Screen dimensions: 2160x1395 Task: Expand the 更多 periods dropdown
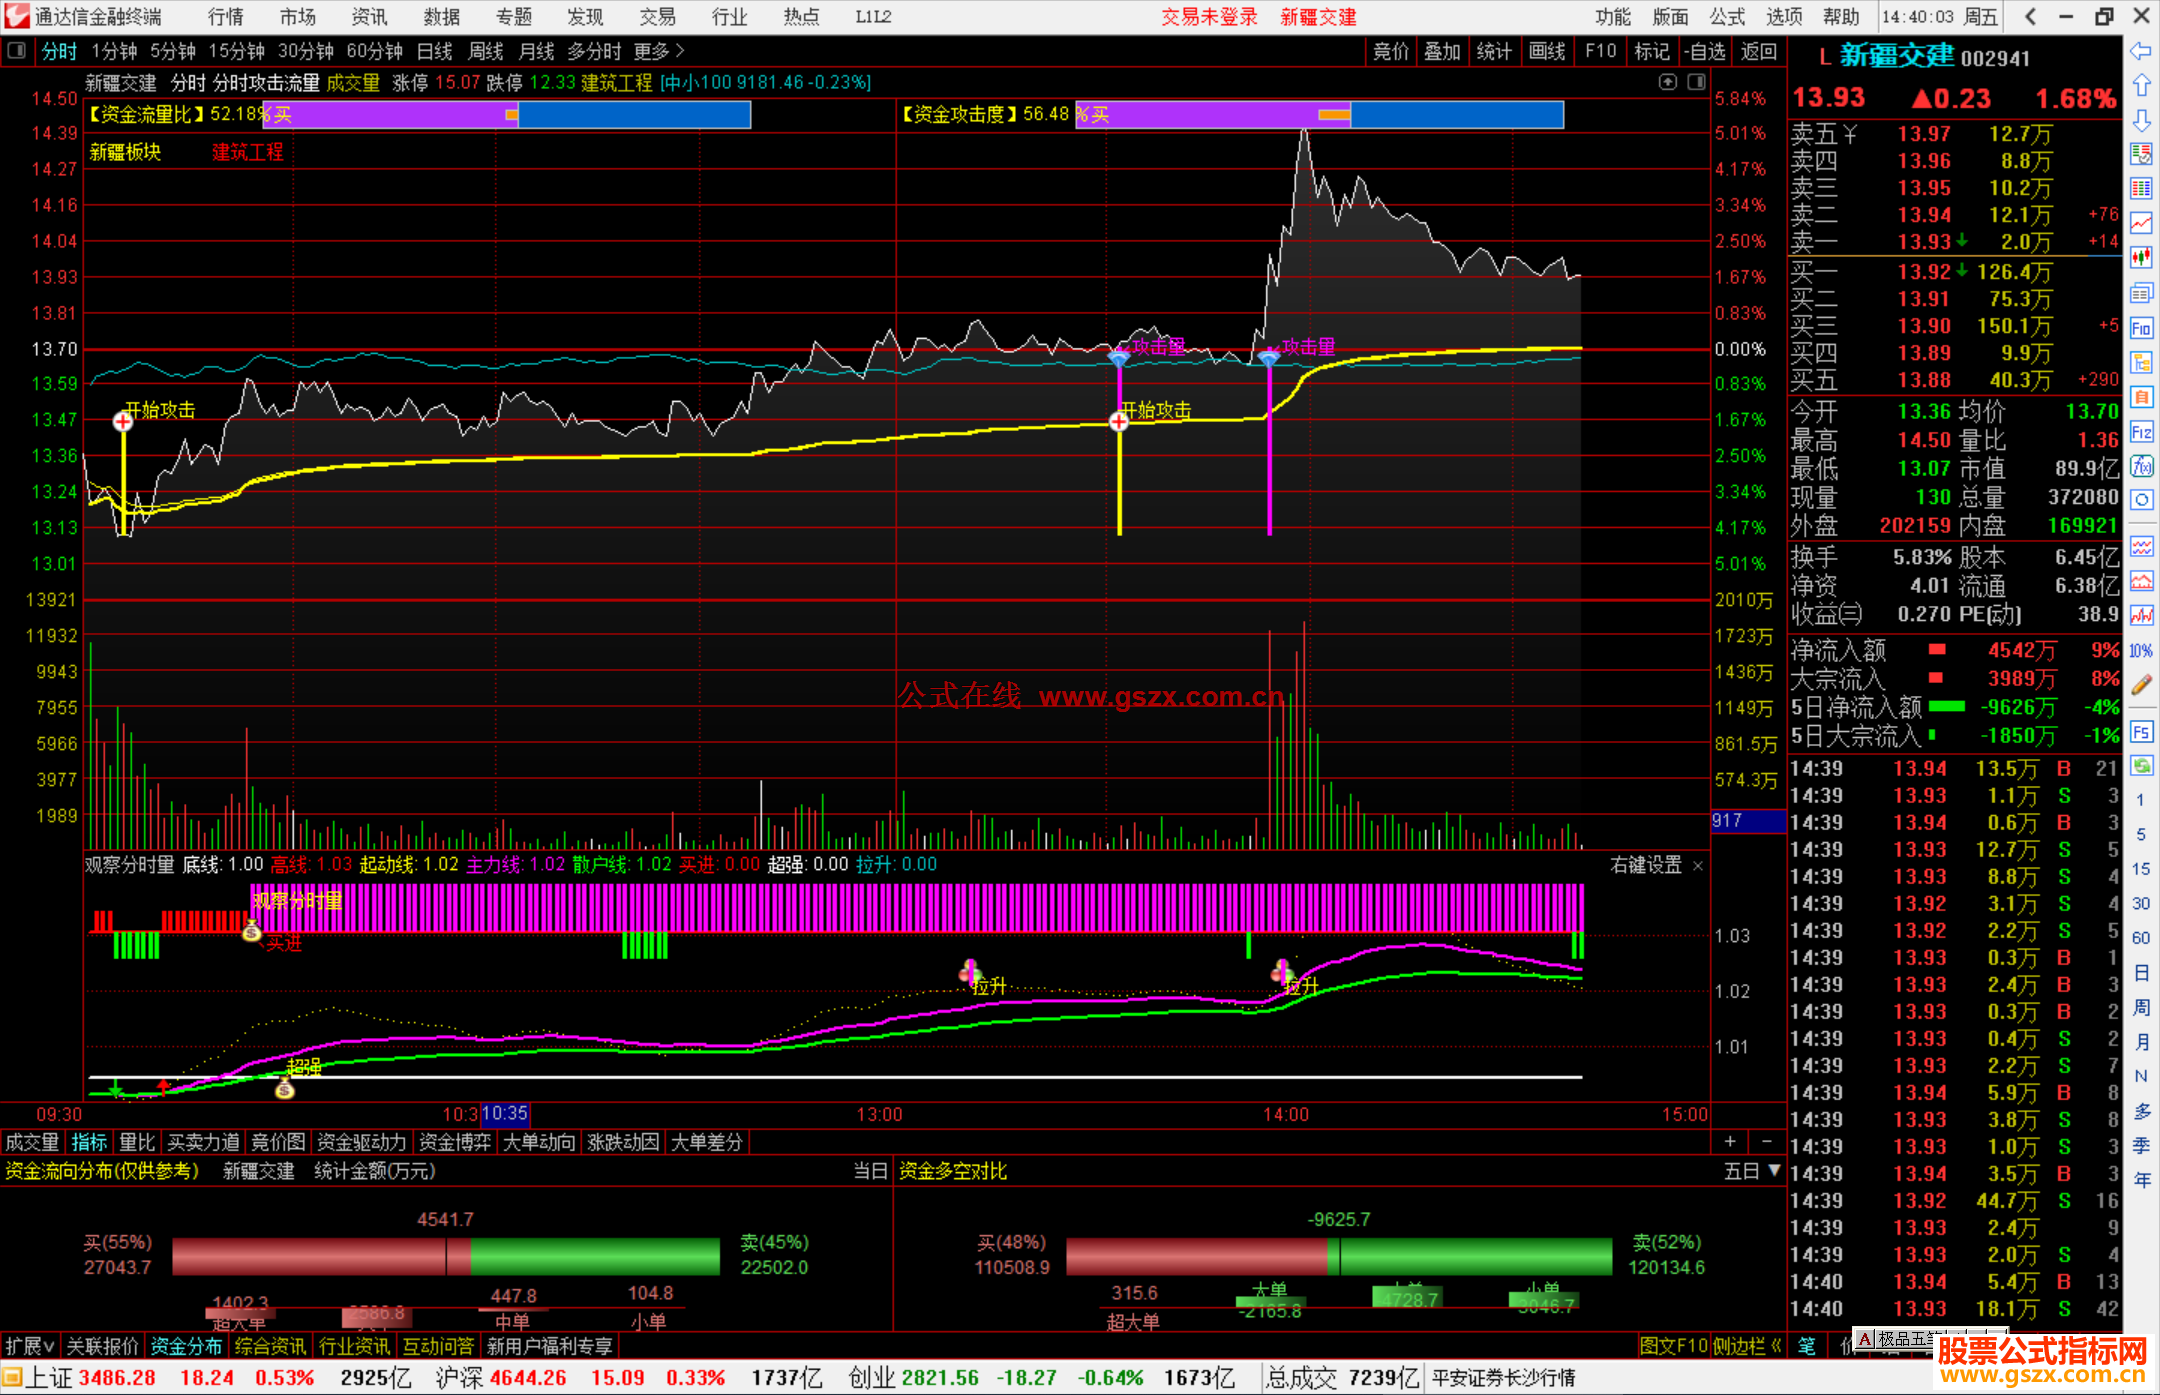[x=659, y=51]
